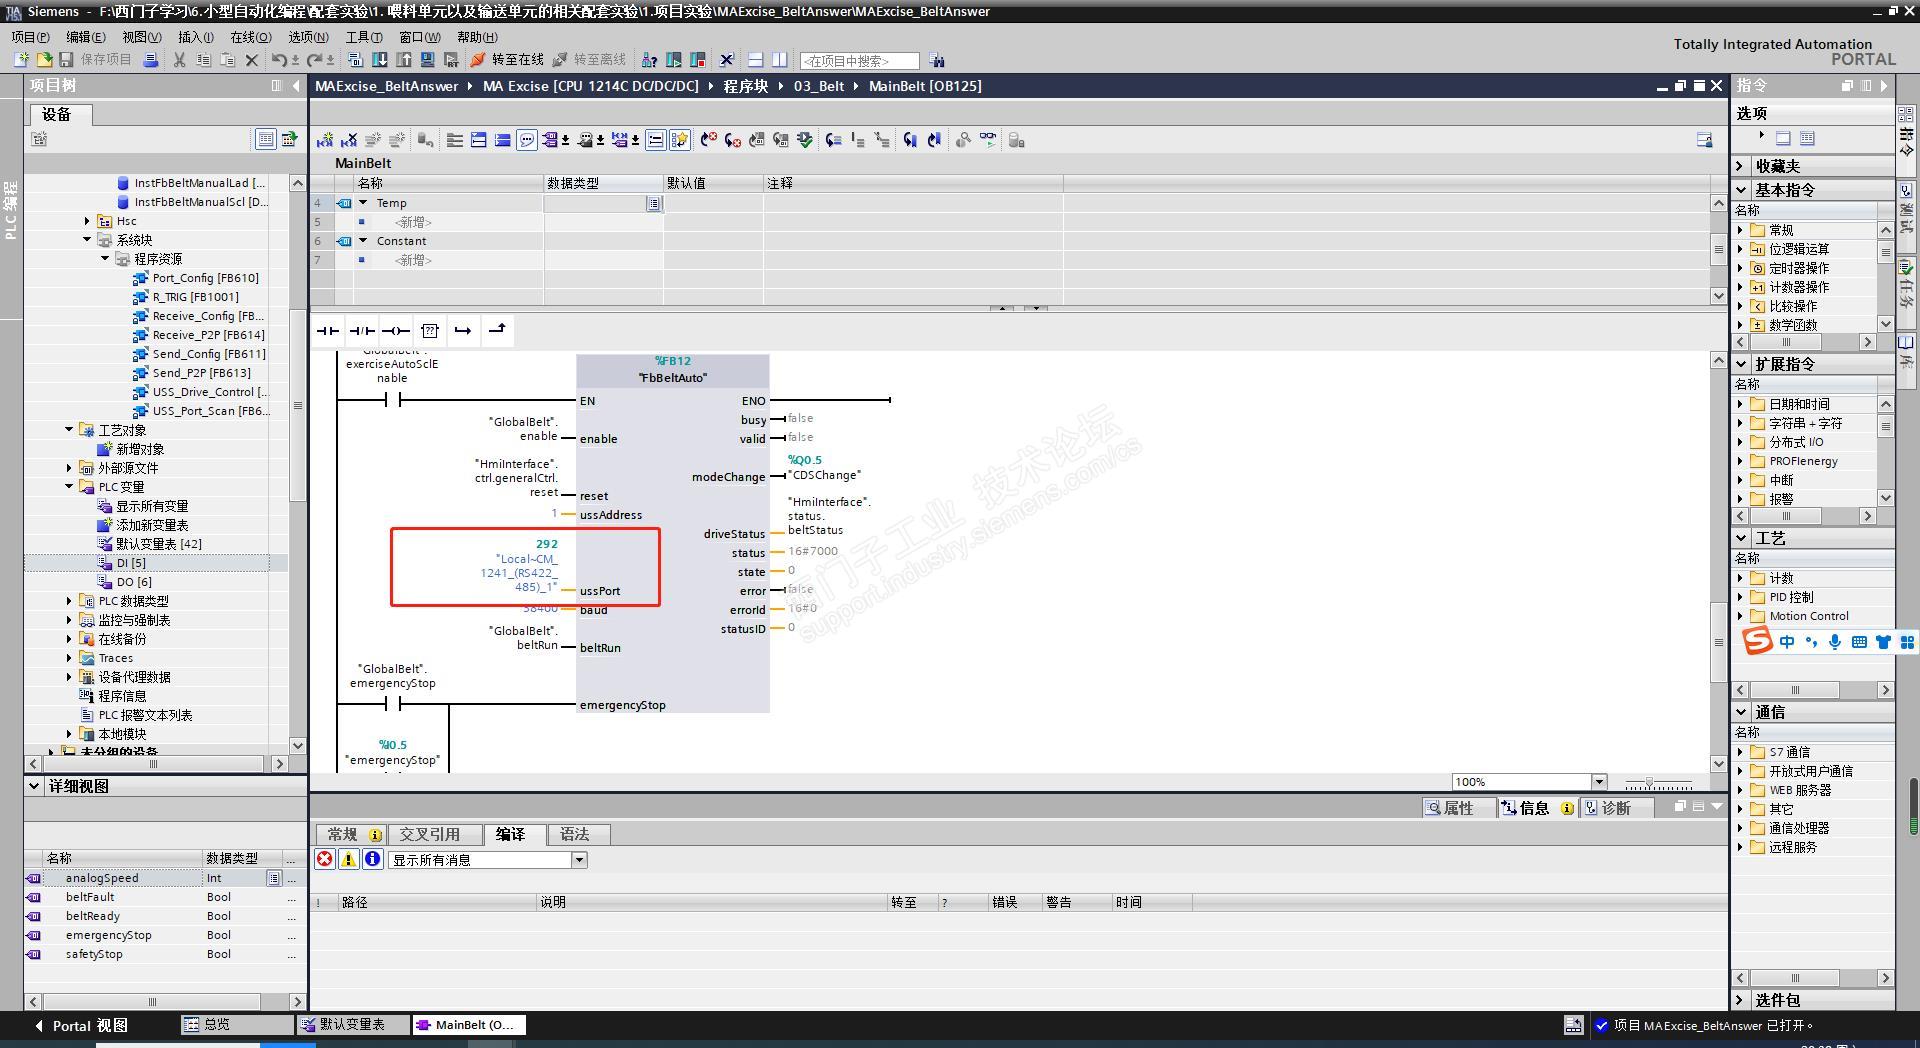This screenshot has width=1920, height=1048.
Task: Compile the project from the main toolbar
Action: 355,60
